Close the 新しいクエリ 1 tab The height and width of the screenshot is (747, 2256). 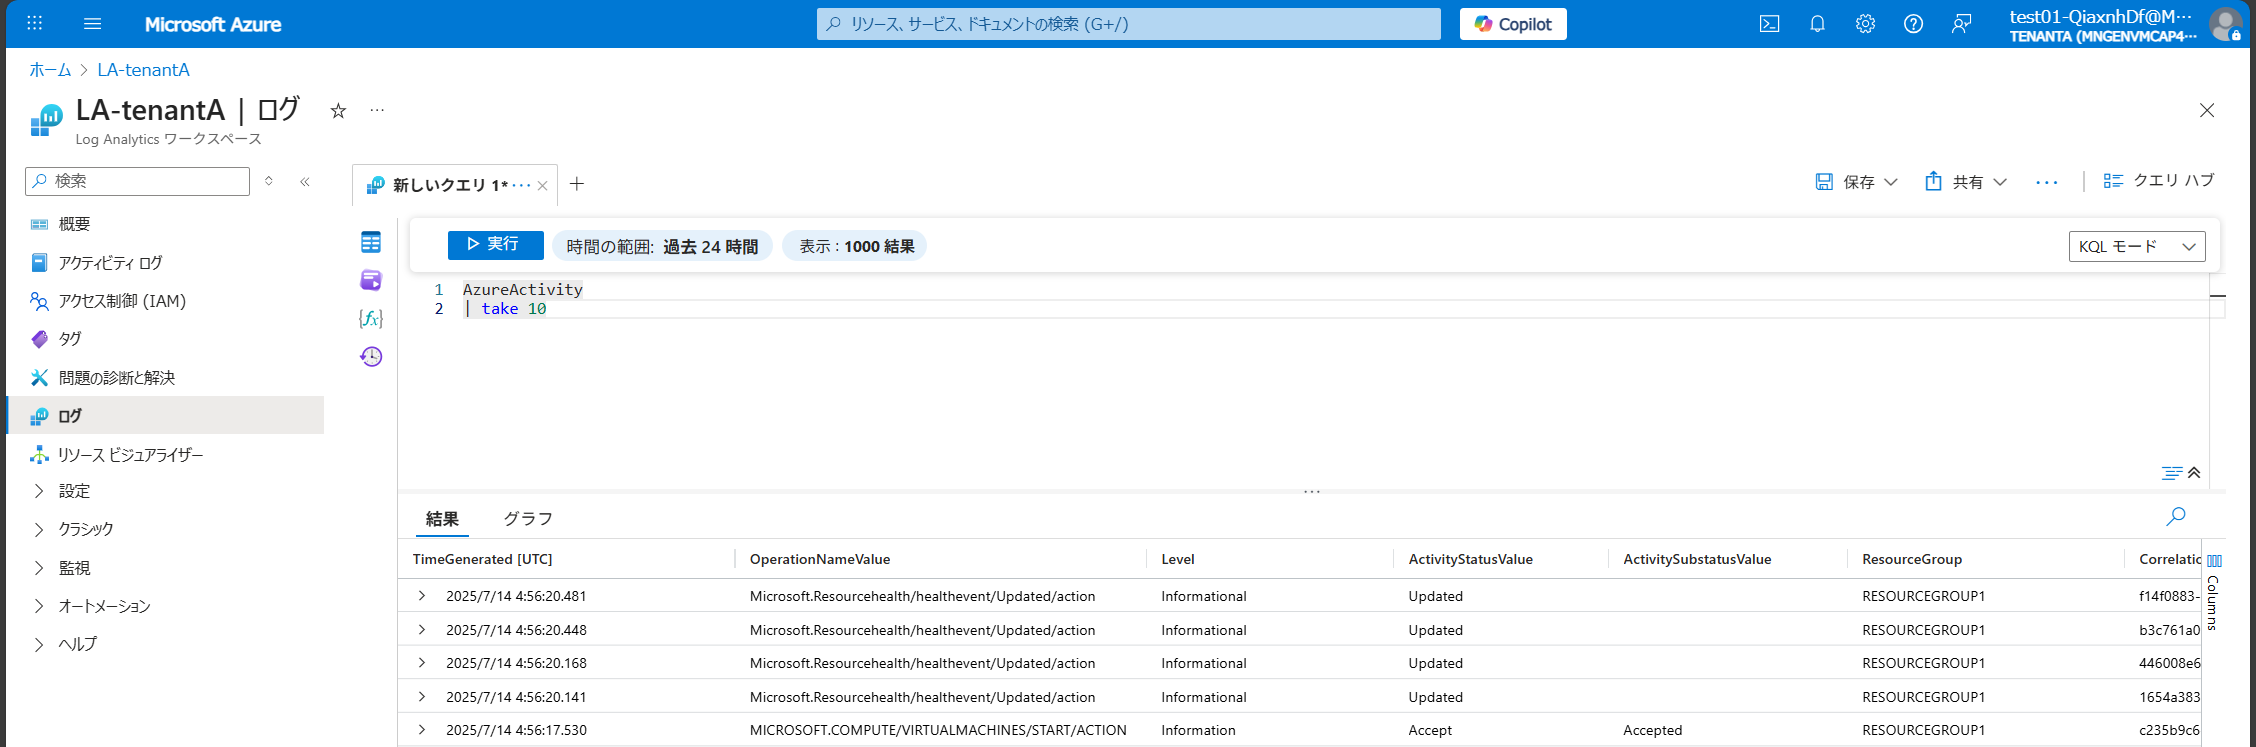tap(542, 185)
